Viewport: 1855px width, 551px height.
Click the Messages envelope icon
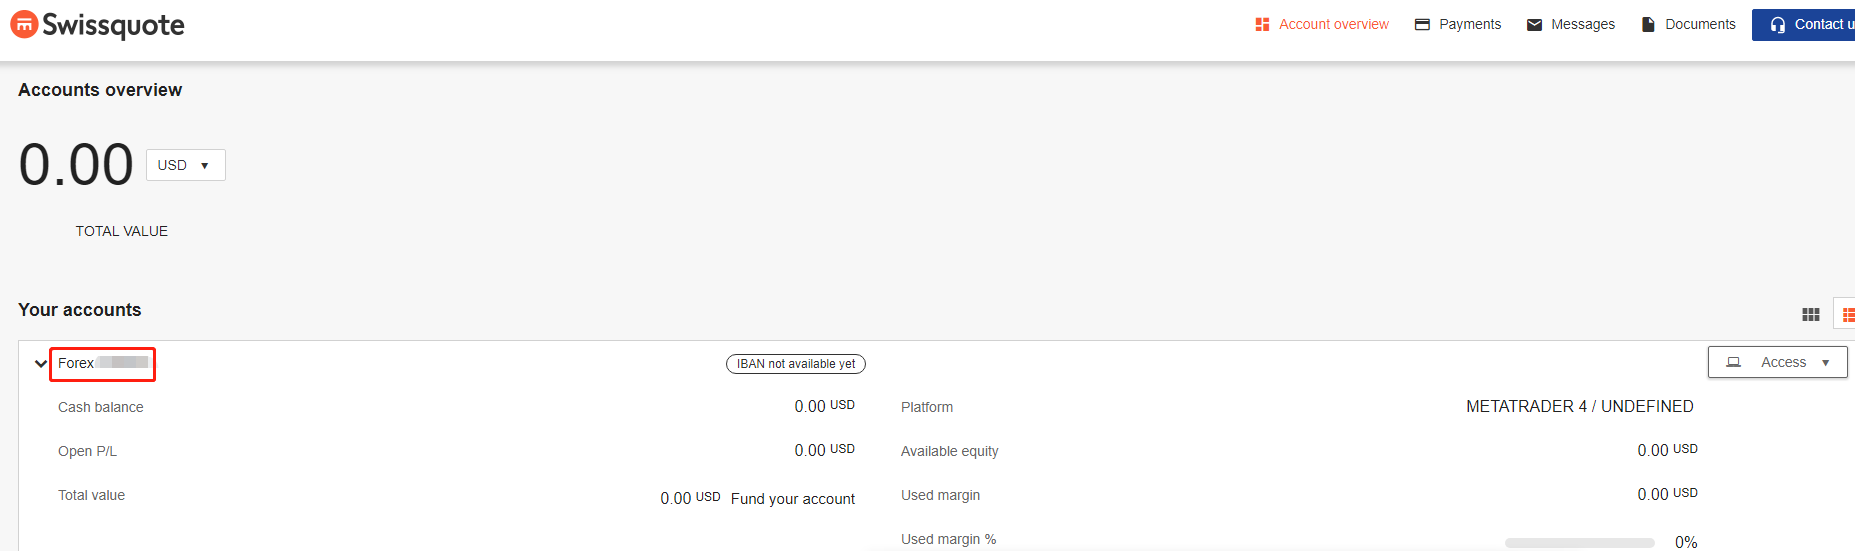click(1534, 25)
